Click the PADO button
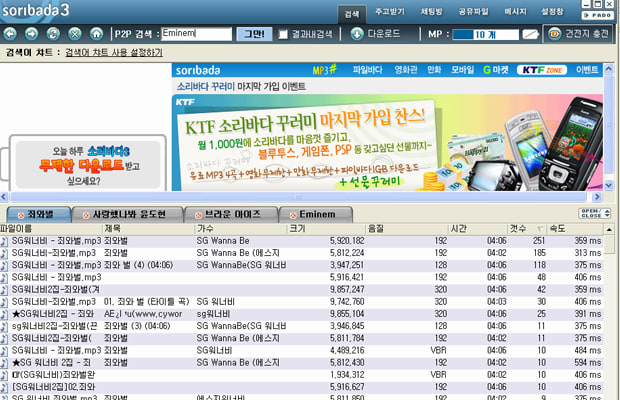This screenshot has width=620, height=400. pyautogui.click(x=598, y=15)
